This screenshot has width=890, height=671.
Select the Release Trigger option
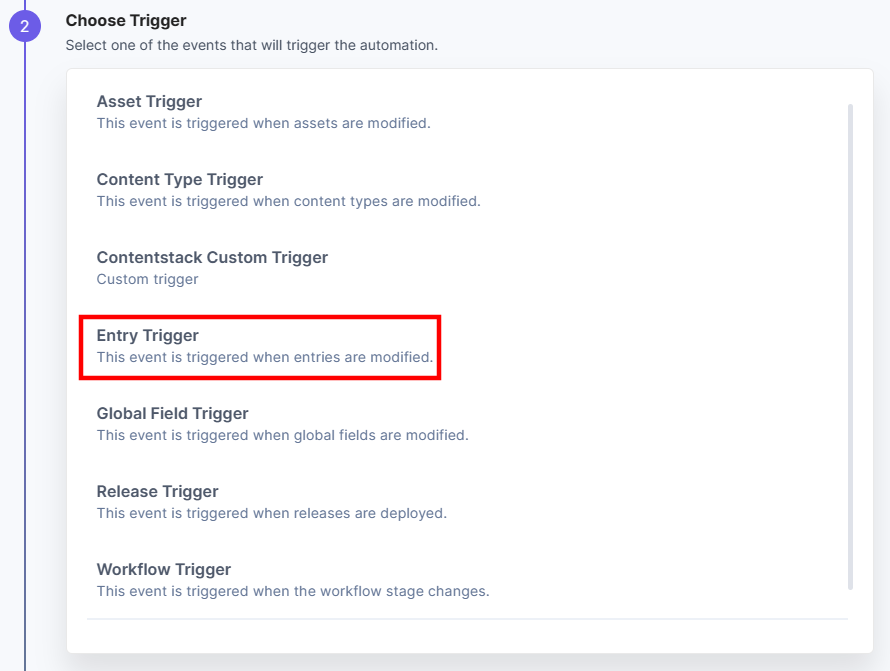(x=157, y=491)
